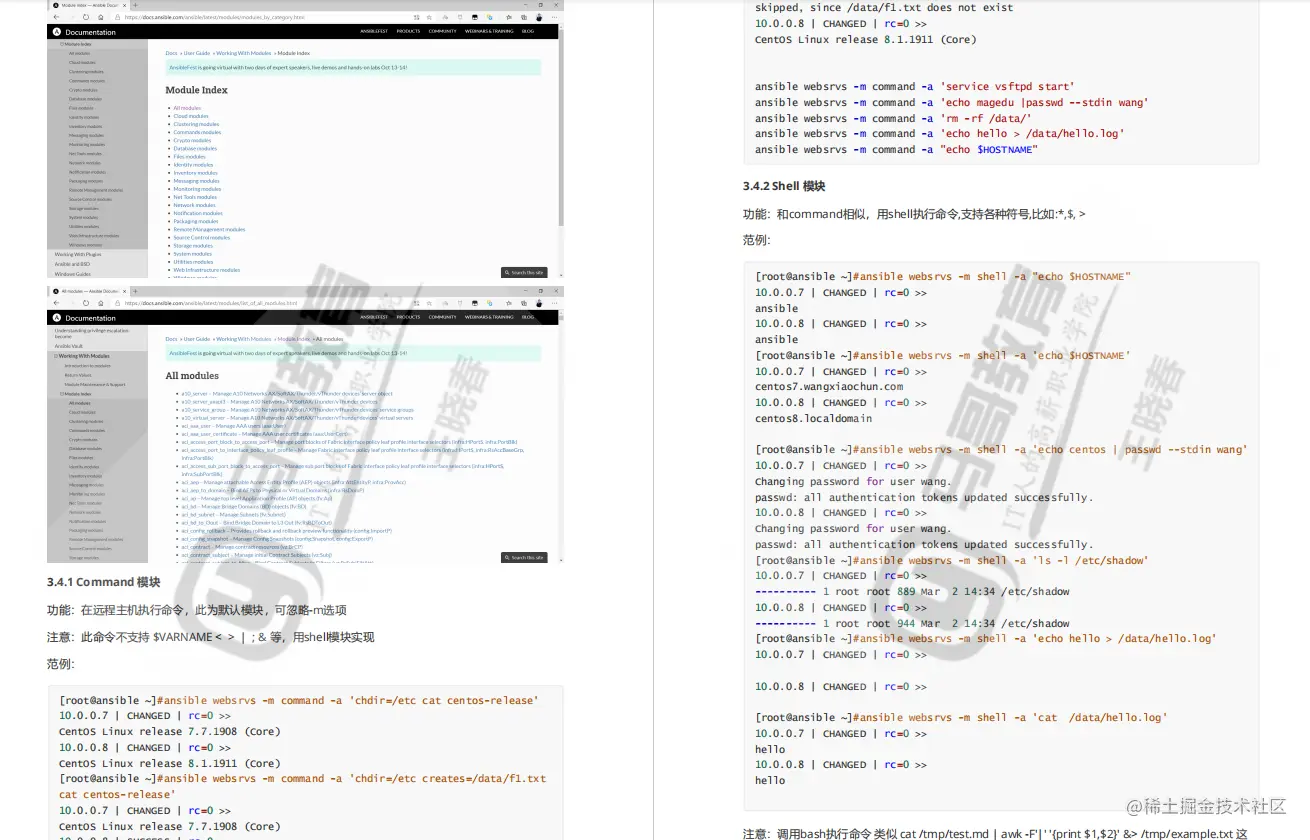Open the ellipsis menu in upper Module Index browser
This screenshot has width=1310, height=840.
pos(554,17)
